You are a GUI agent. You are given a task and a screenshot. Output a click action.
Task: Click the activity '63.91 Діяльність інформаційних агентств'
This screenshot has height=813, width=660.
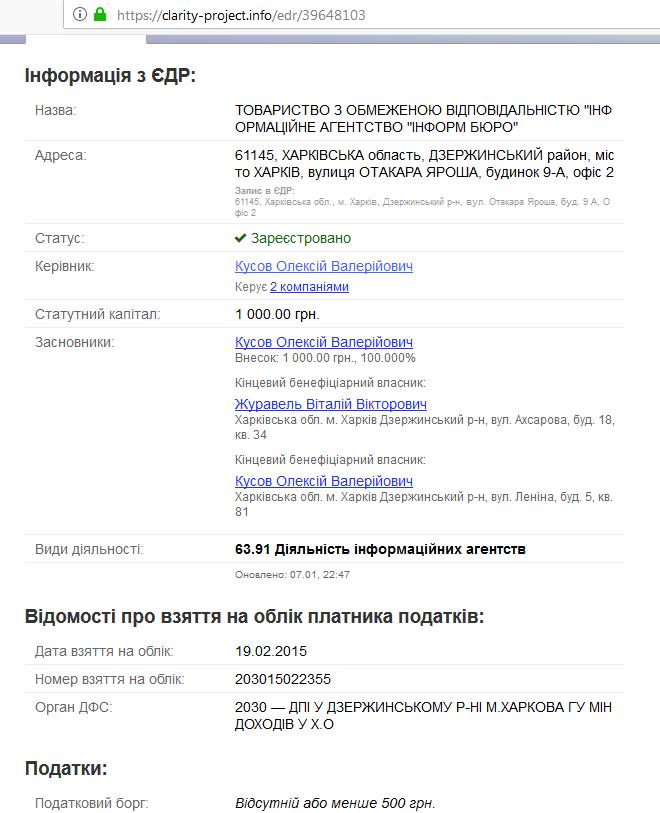(380, 549)
